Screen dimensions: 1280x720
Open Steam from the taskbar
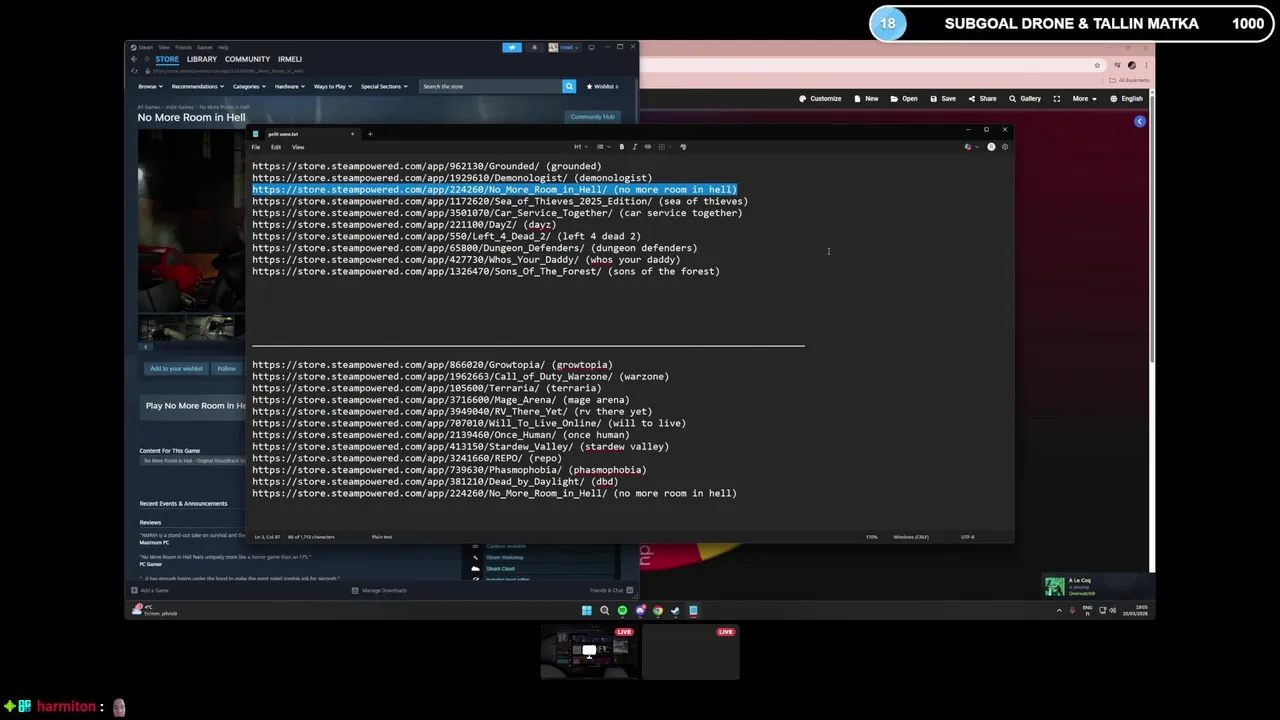pyautogui.click(x=675, y=610)
